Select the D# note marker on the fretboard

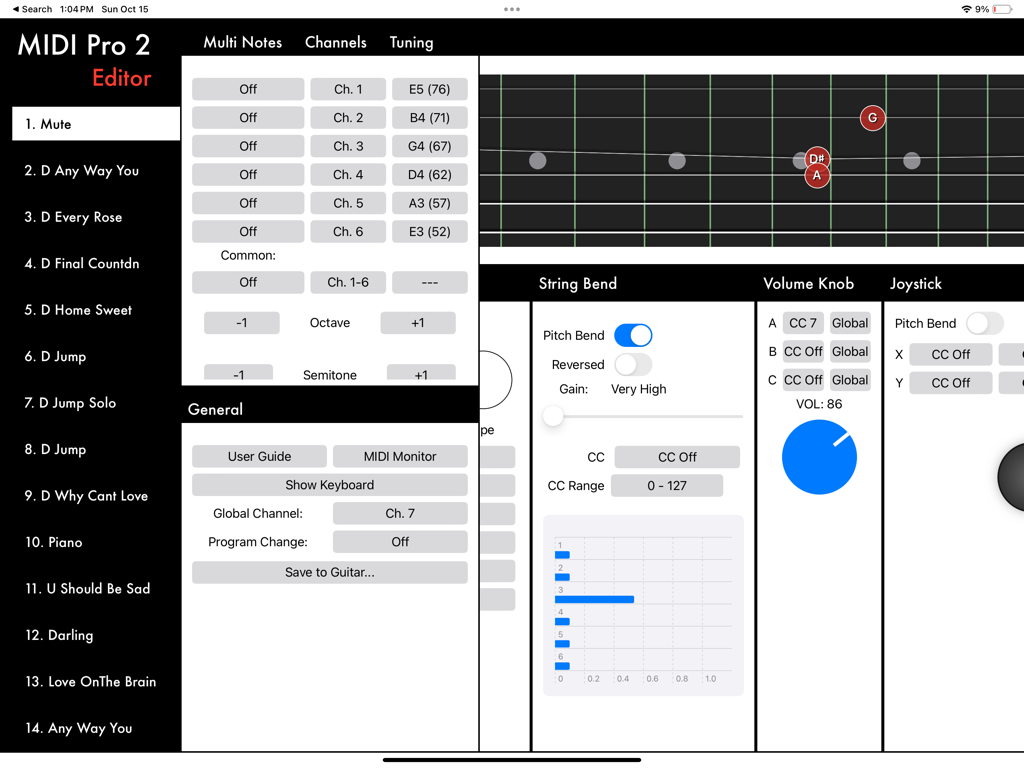pyautogui.click(x=817, y=158)
